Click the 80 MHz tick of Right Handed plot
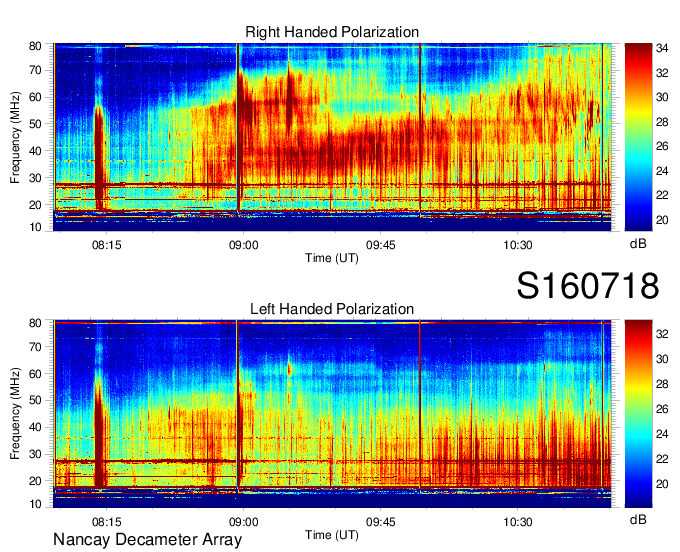The image size is (680, 552). (35, 46)
